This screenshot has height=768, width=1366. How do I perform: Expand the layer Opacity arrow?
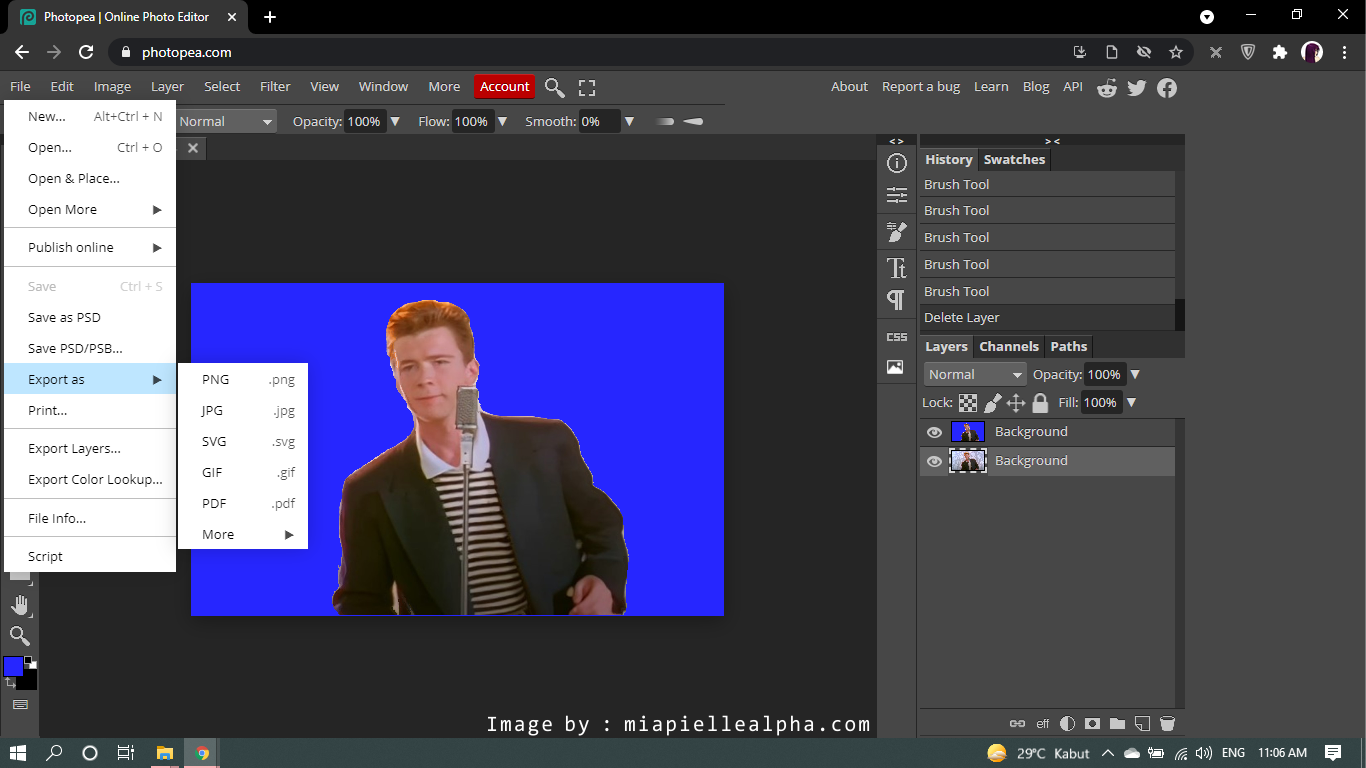point(1135,375)
